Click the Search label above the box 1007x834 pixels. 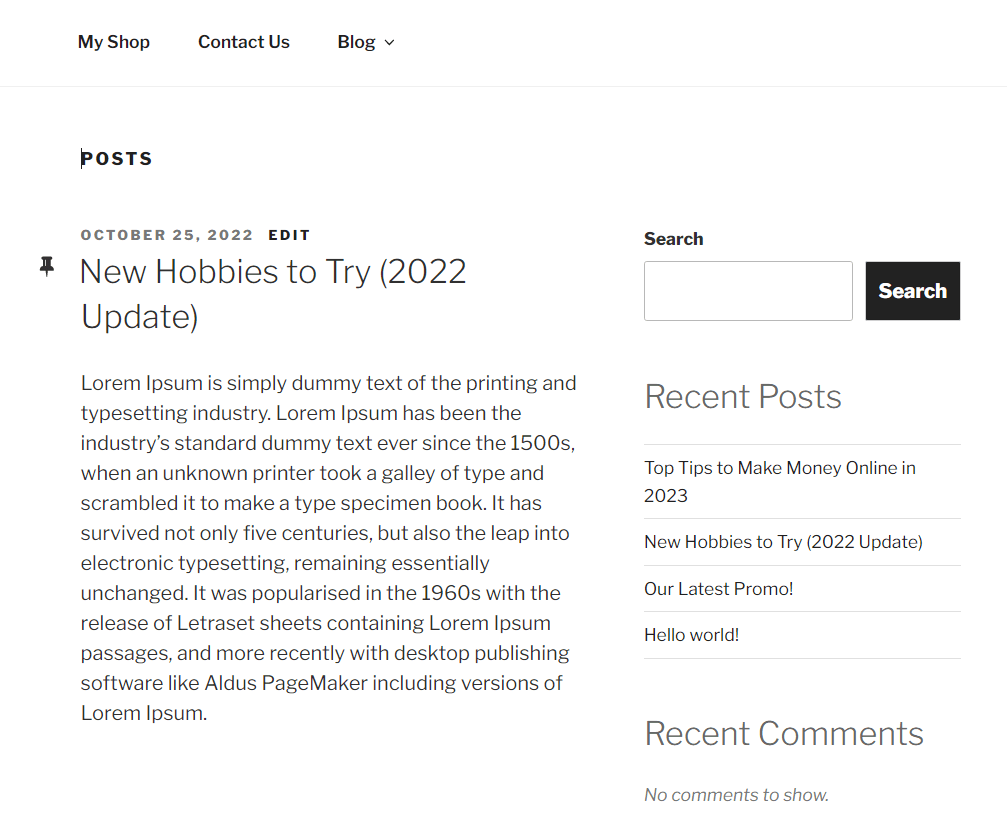[x=673, y=239]
